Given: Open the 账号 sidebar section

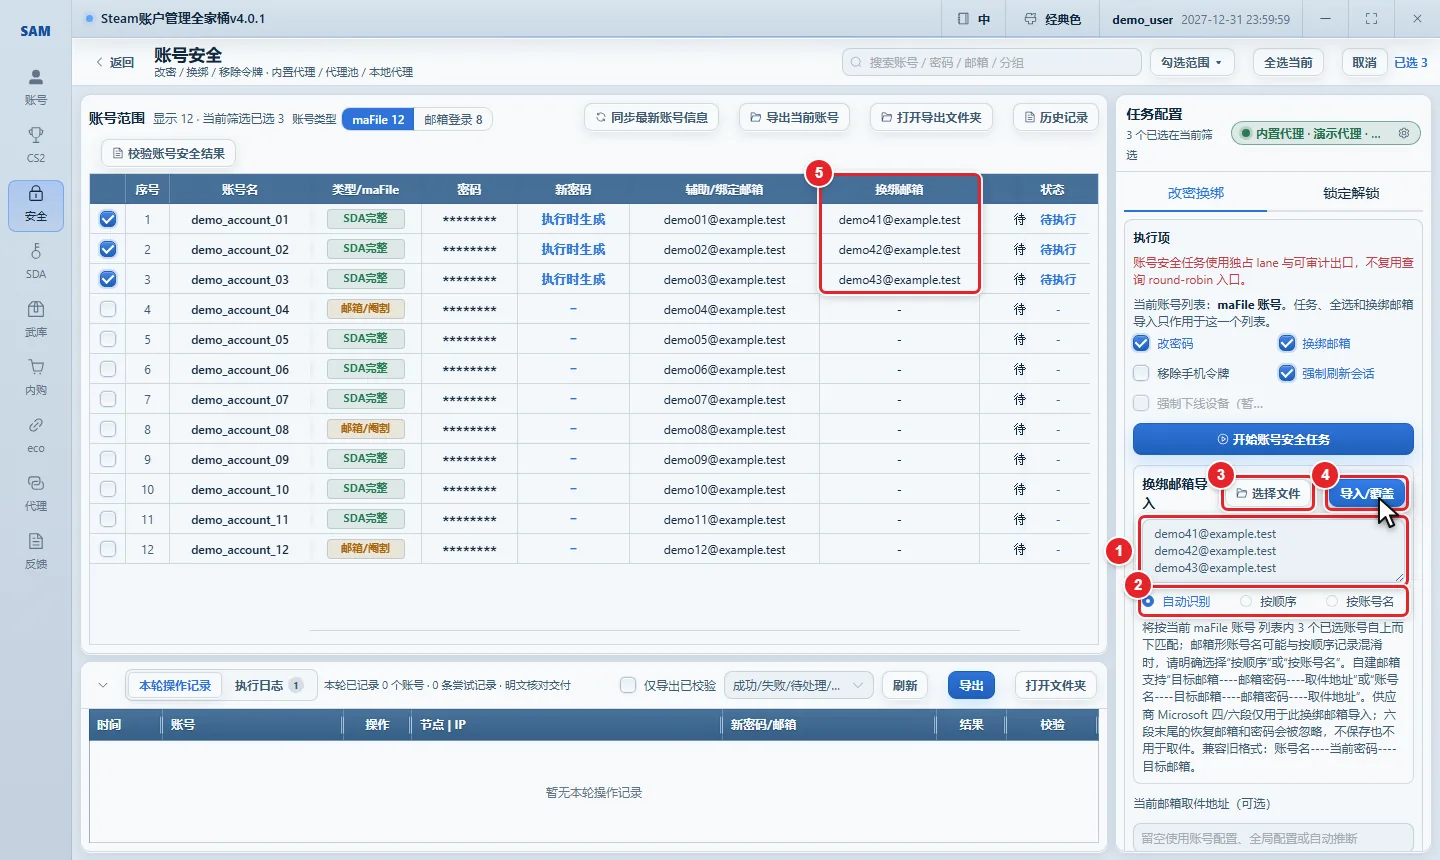Looking at the screenshot, I should (x=36, y=87).
